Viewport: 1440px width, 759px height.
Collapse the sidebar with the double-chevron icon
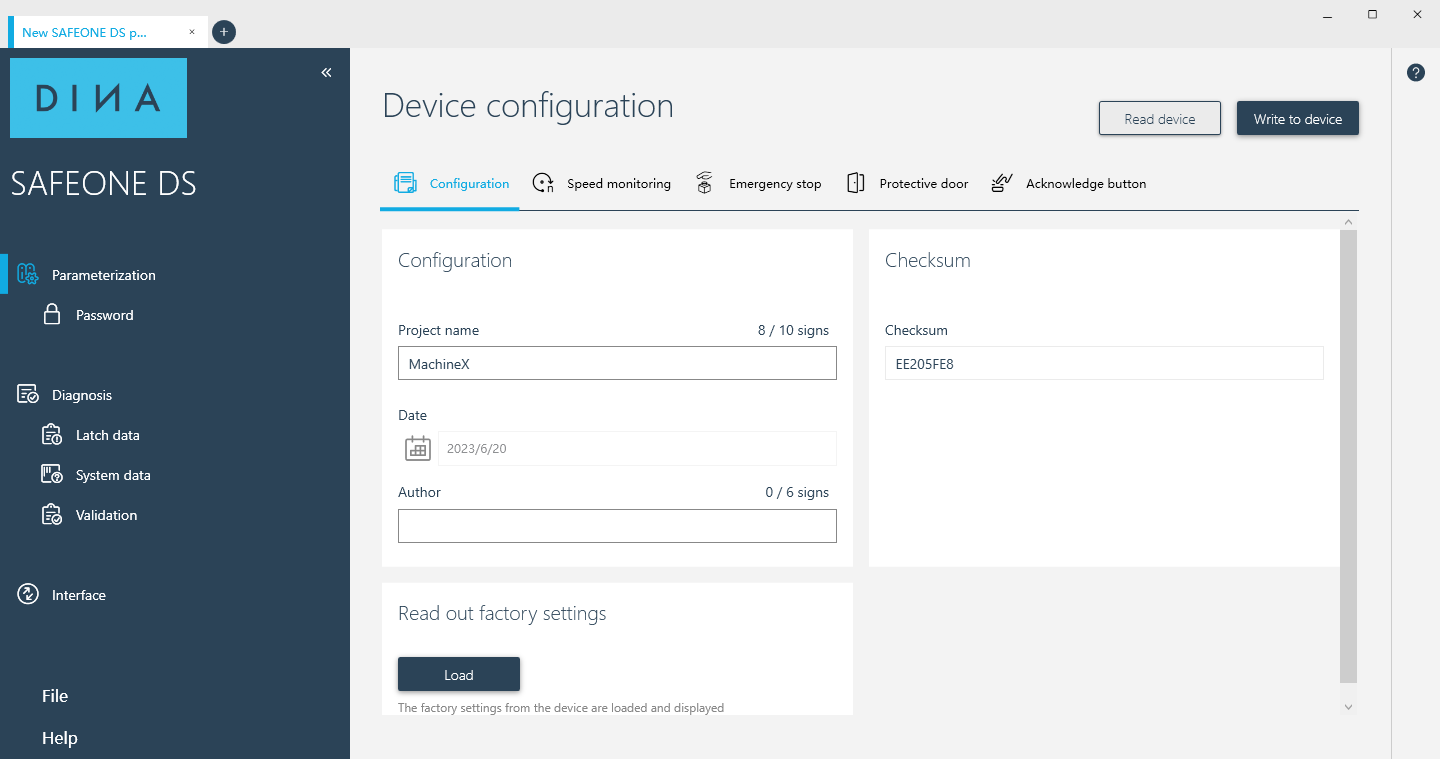[326, 73]
